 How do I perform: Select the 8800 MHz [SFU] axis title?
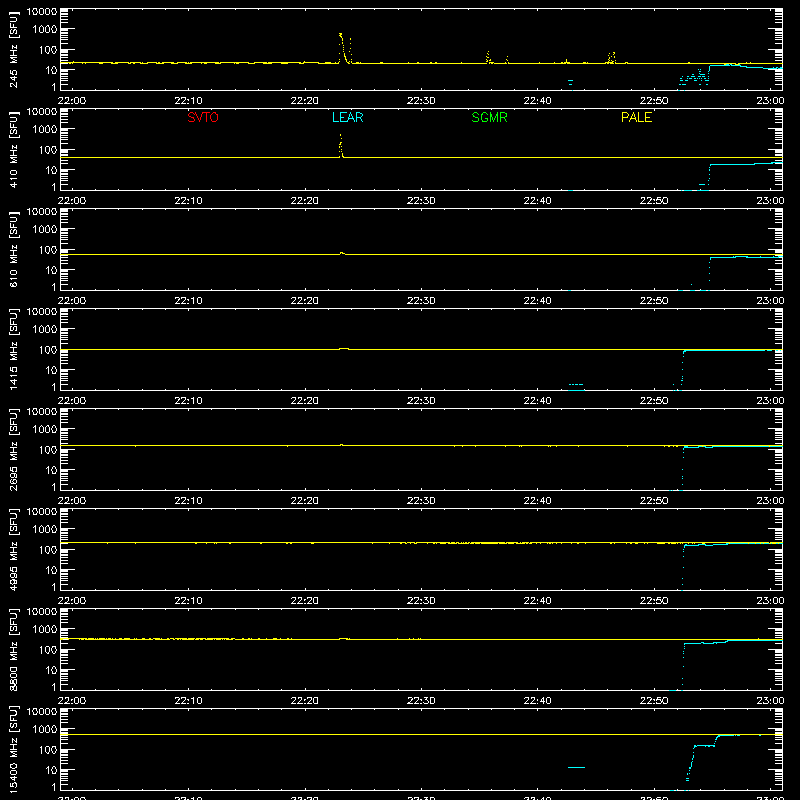pos(13,650)
